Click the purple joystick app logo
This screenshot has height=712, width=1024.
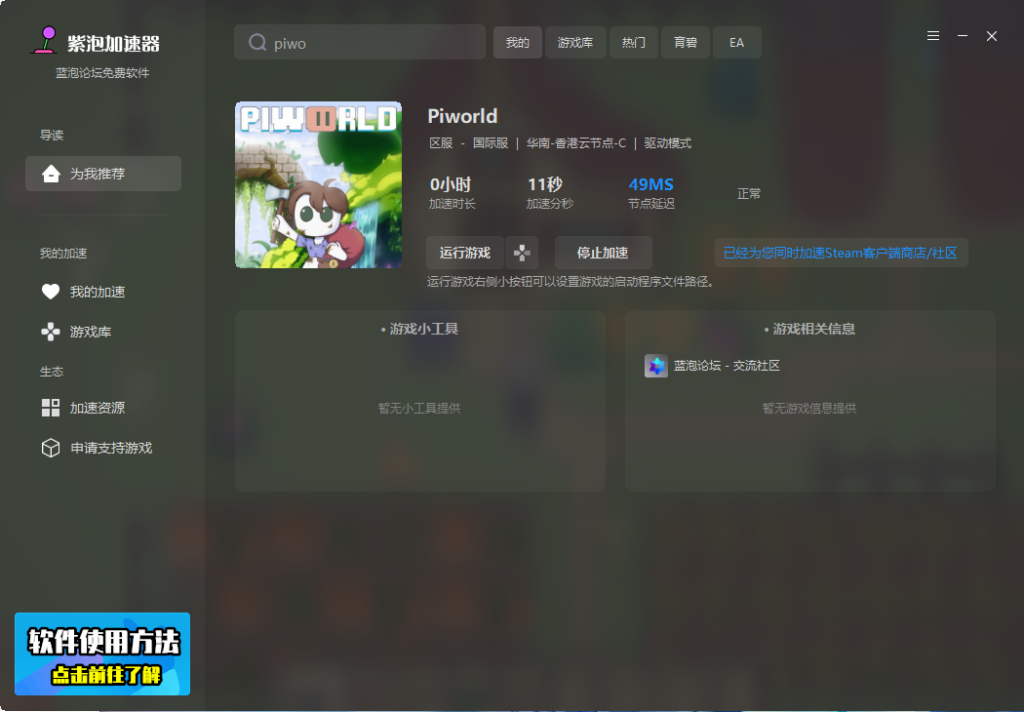click(x=46, y=40)
